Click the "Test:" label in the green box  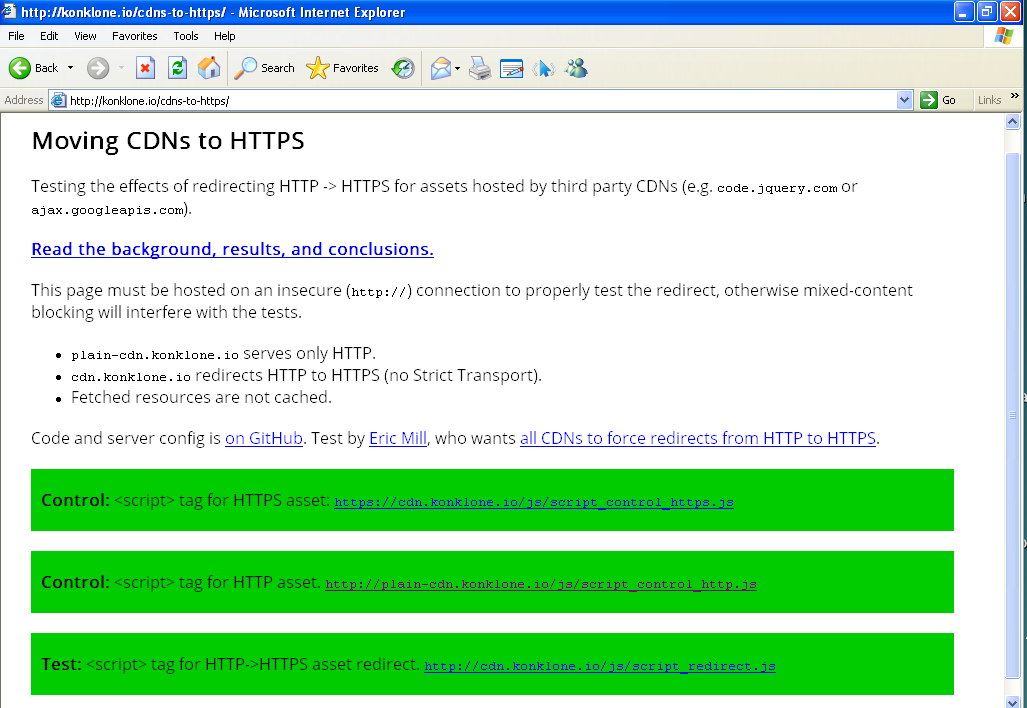tap(62, 664)
